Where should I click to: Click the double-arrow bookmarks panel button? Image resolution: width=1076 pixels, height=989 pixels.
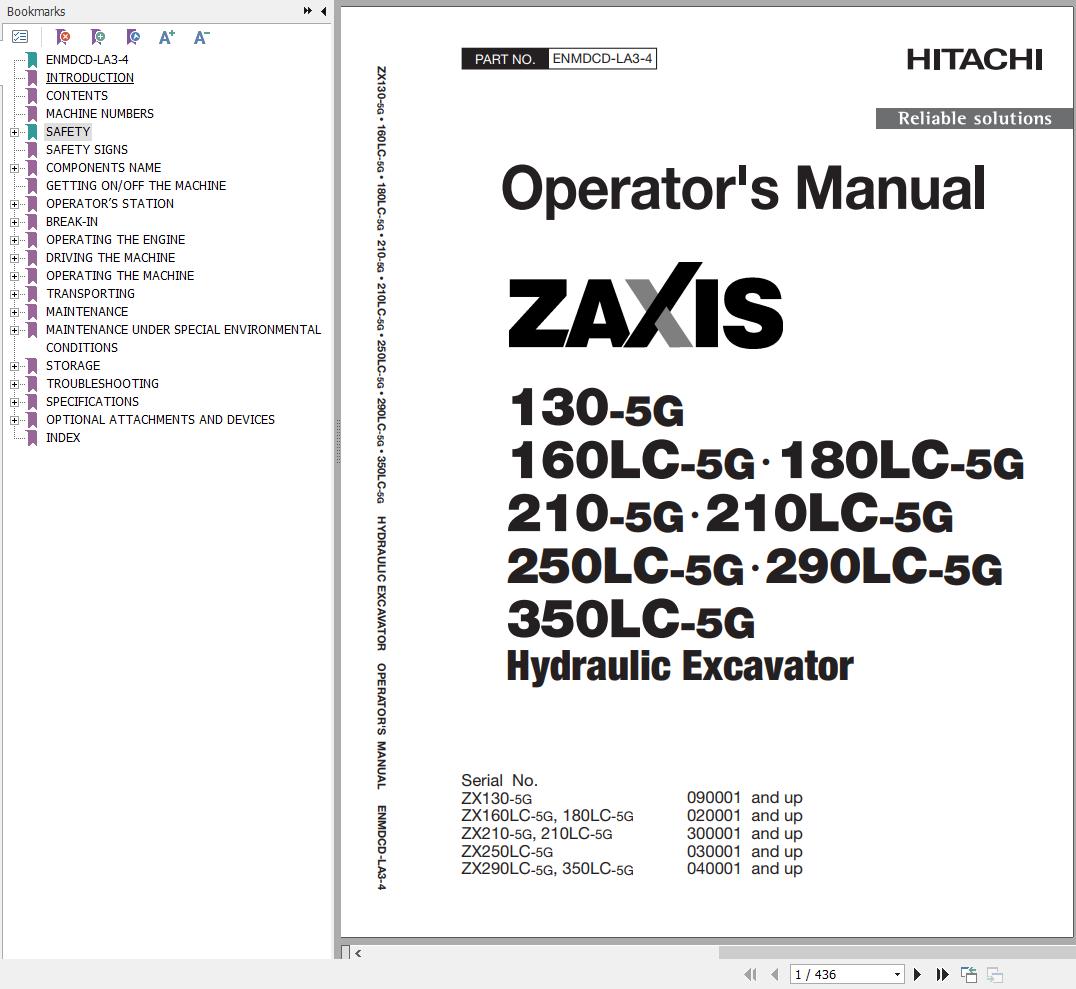[x=307, y=11]
